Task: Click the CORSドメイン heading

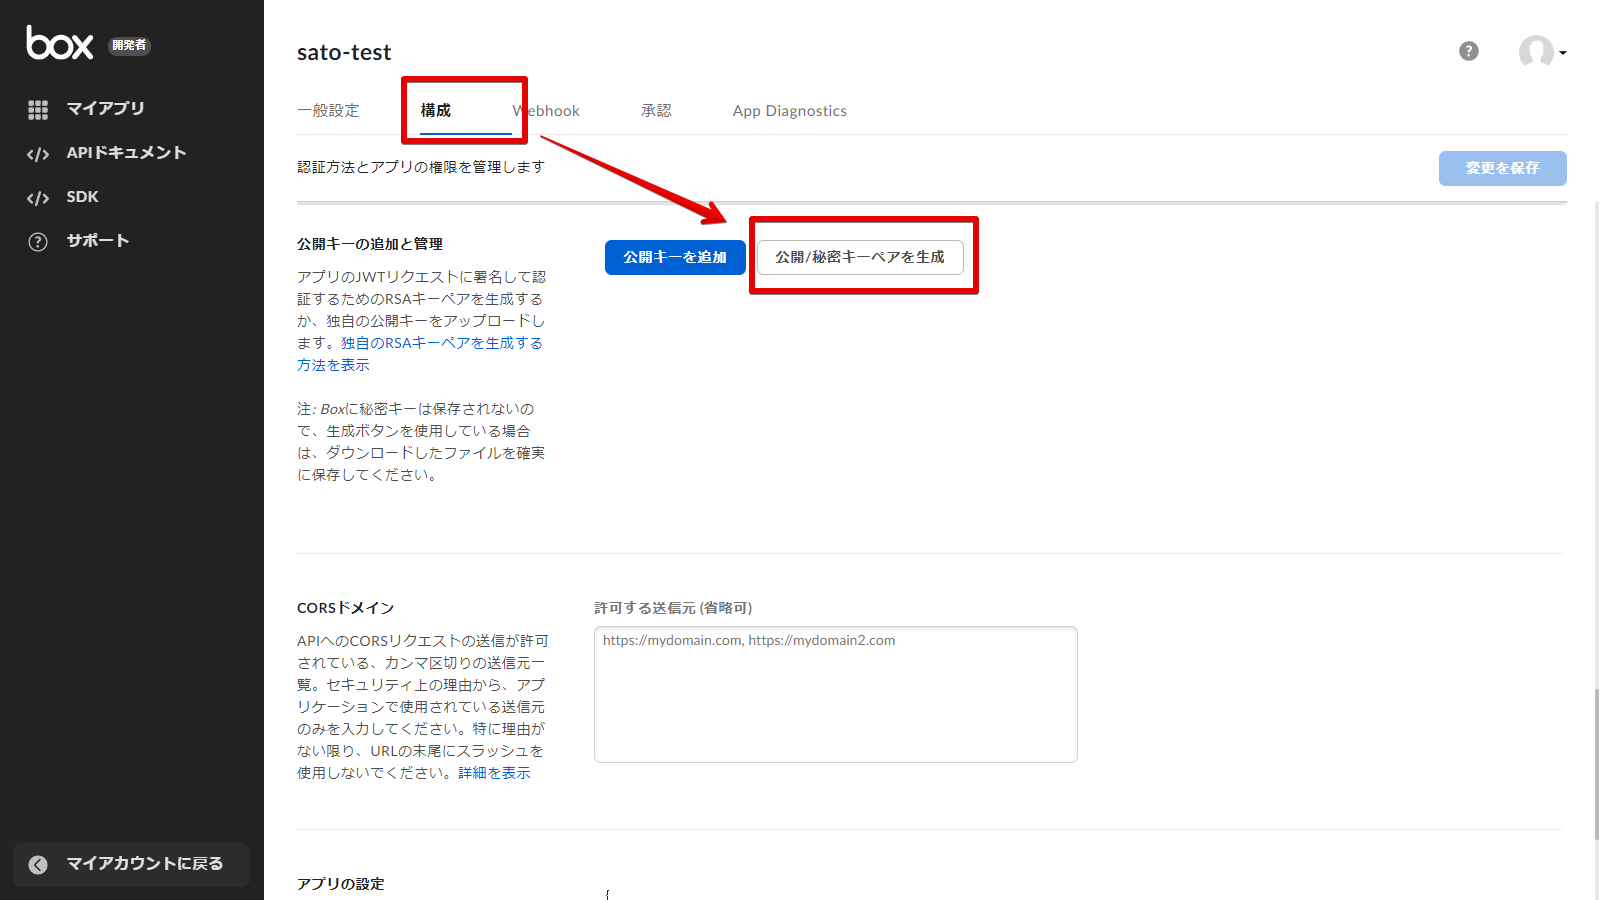Action: point(346,608)
